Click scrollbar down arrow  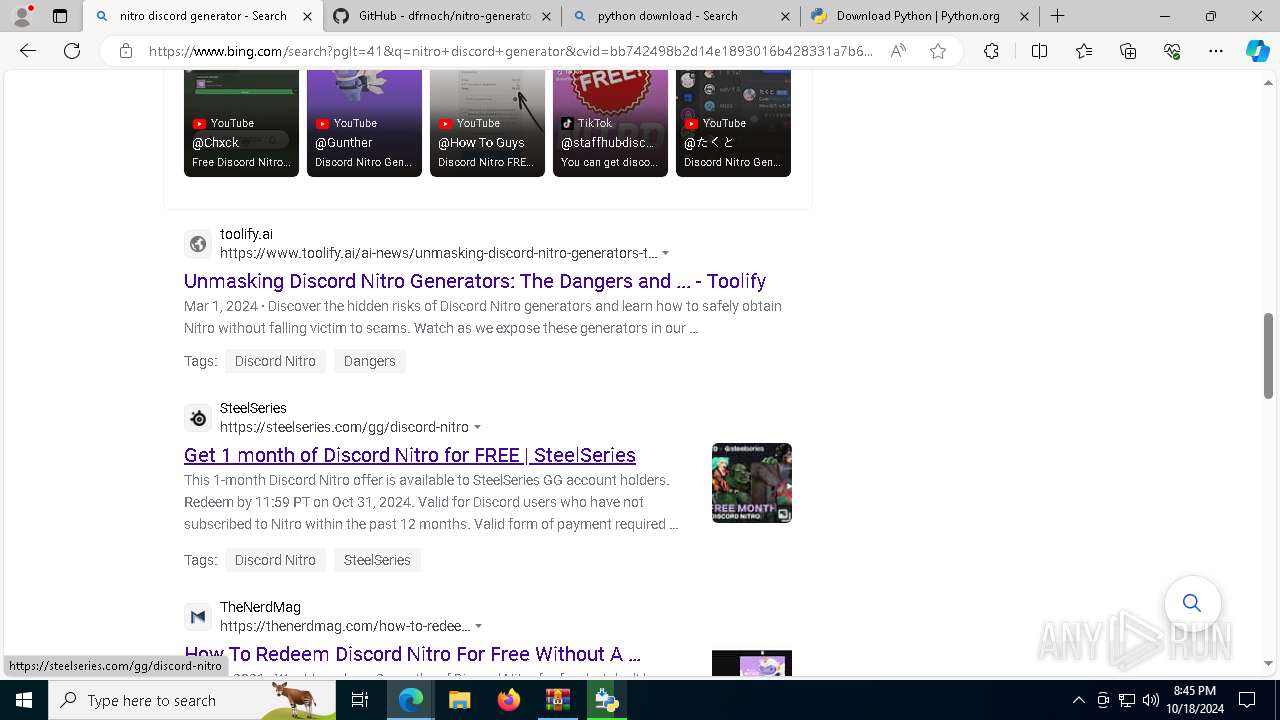[1269, 663]
